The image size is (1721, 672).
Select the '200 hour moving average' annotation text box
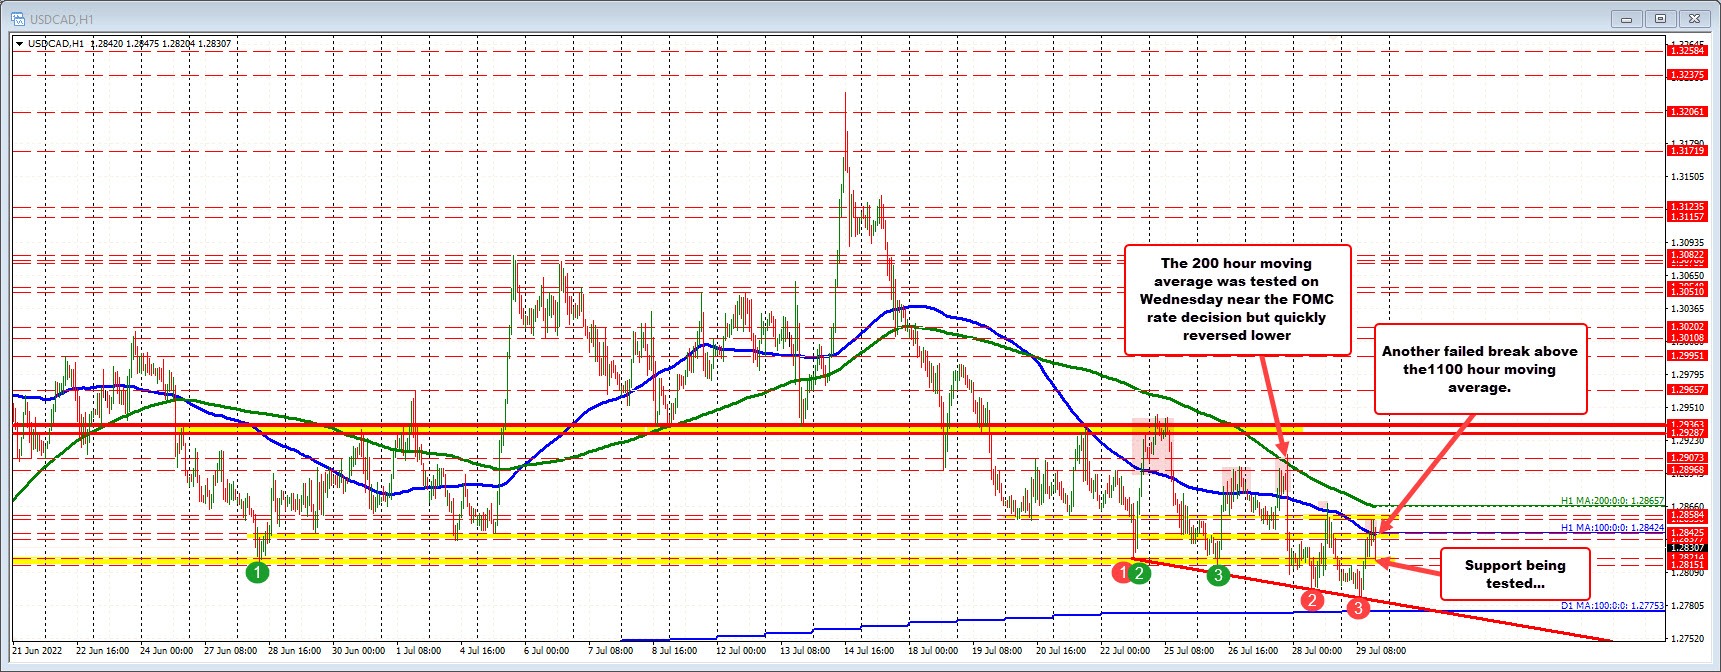(x=1237, y=300)
